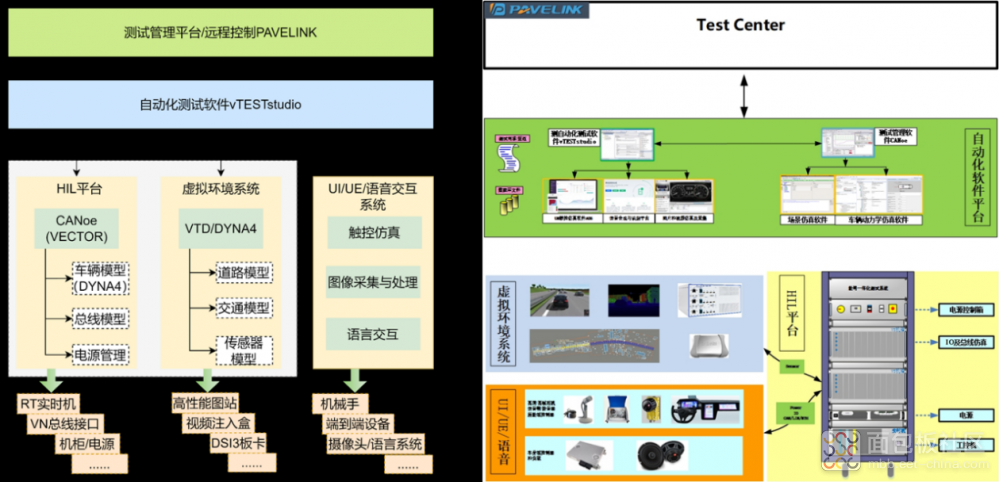The image size is (999, 482).
Task: Click the 机械手 label
Action: [340, 403]
